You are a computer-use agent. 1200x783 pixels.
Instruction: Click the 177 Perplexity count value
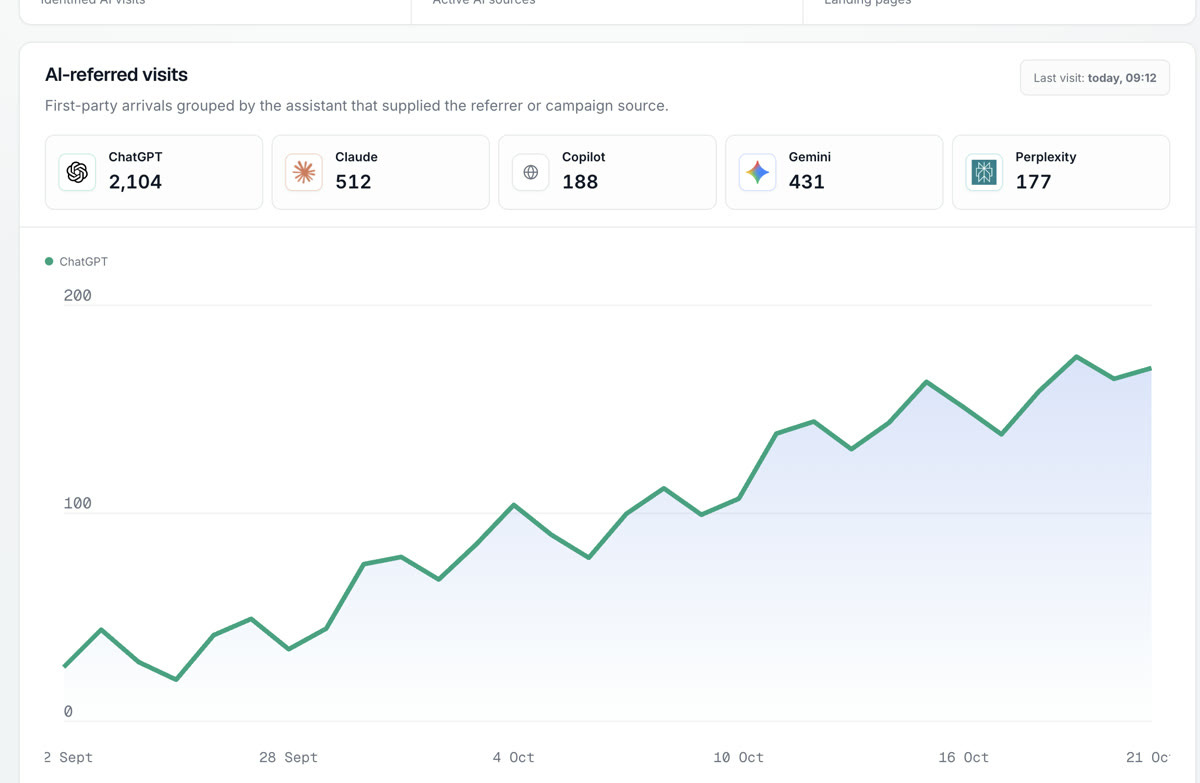click(1033, 182)
